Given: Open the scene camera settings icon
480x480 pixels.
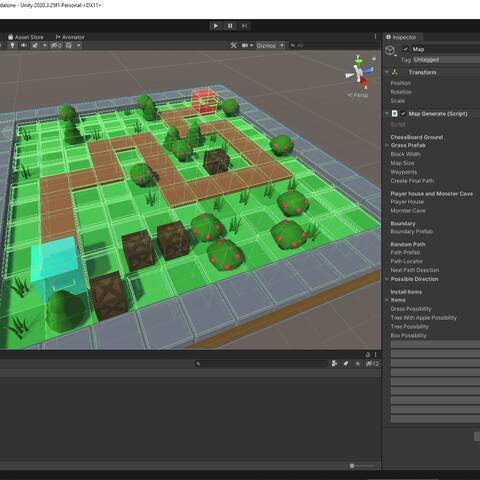Looking at the screenshot, I should (245, 45).
